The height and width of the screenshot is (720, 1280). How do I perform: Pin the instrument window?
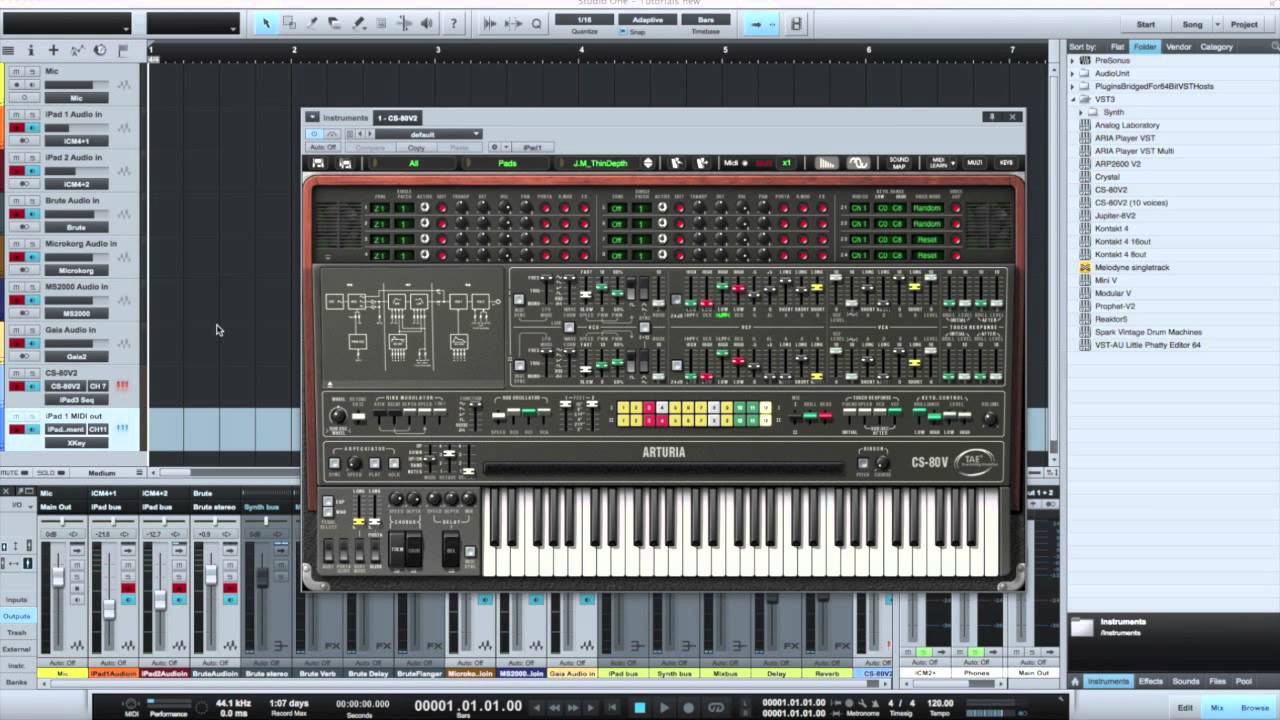point(992,117)
